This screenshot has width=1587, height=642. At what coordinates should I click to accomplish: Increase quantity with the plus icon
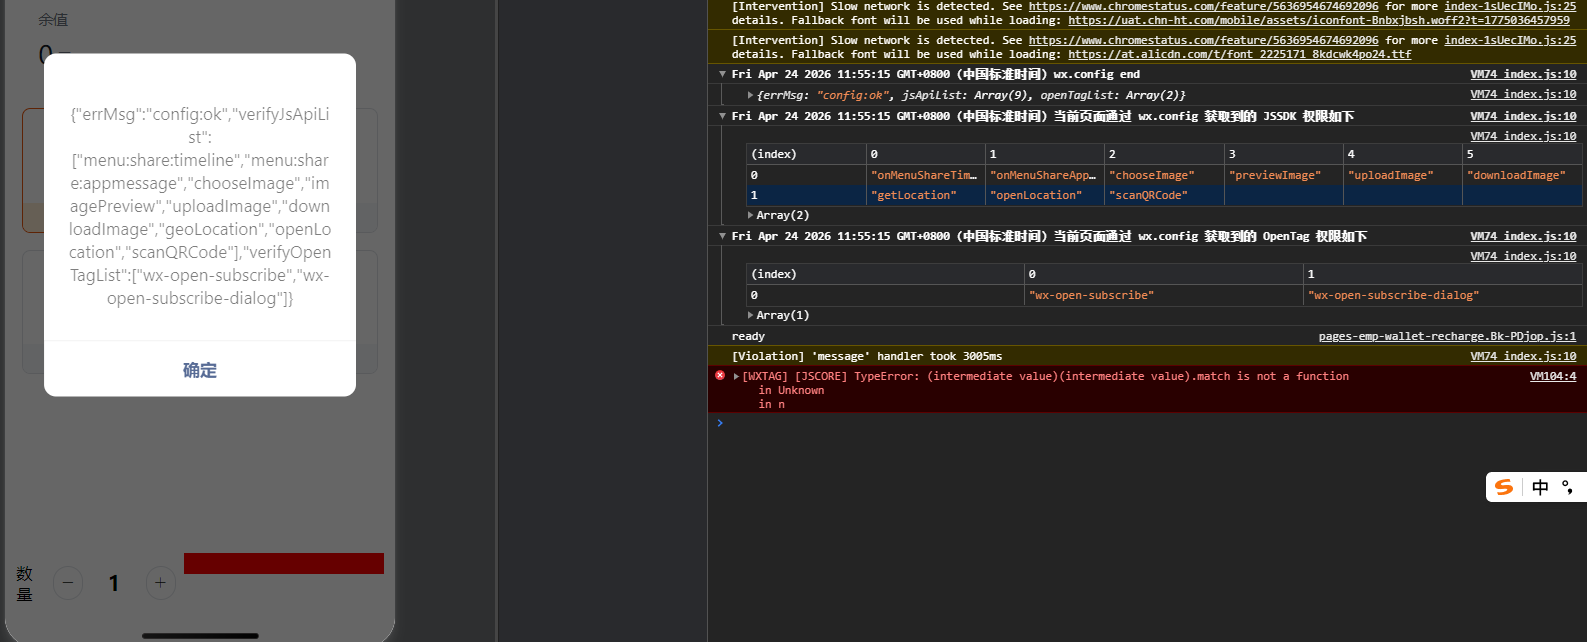[x=160, y=583]
